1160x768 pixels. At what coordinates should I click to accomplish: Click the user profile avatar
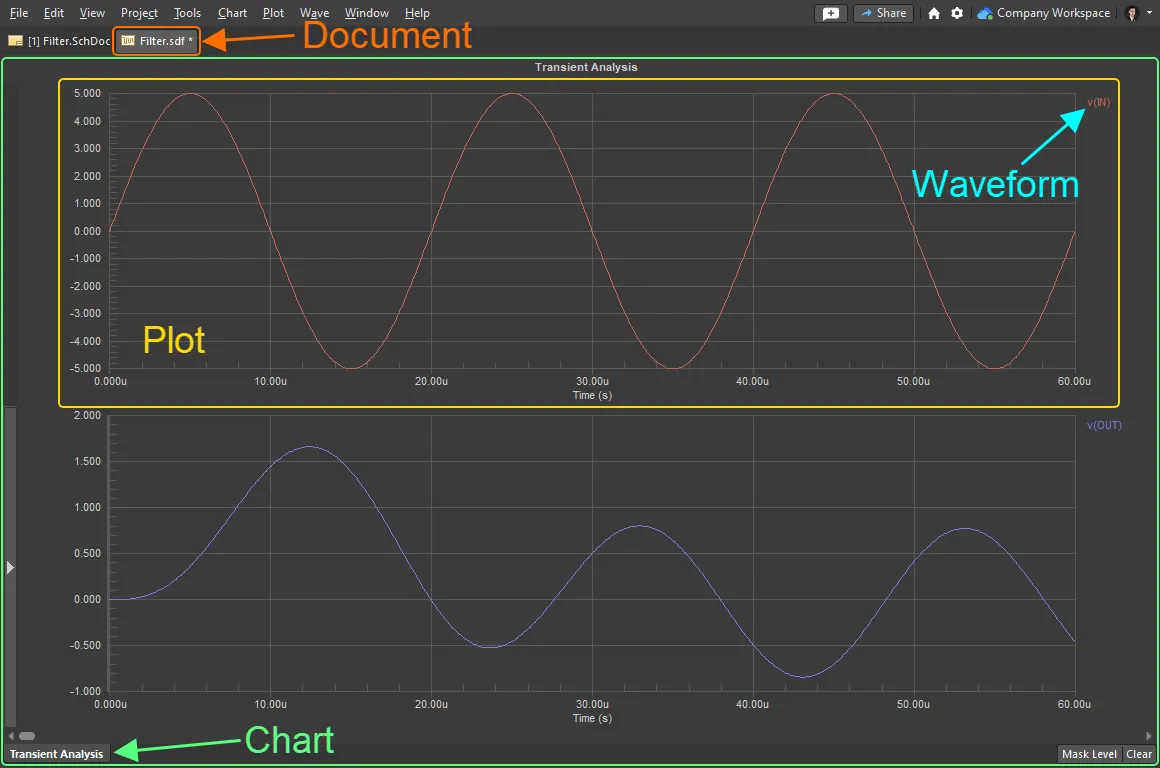[1132, 13]
